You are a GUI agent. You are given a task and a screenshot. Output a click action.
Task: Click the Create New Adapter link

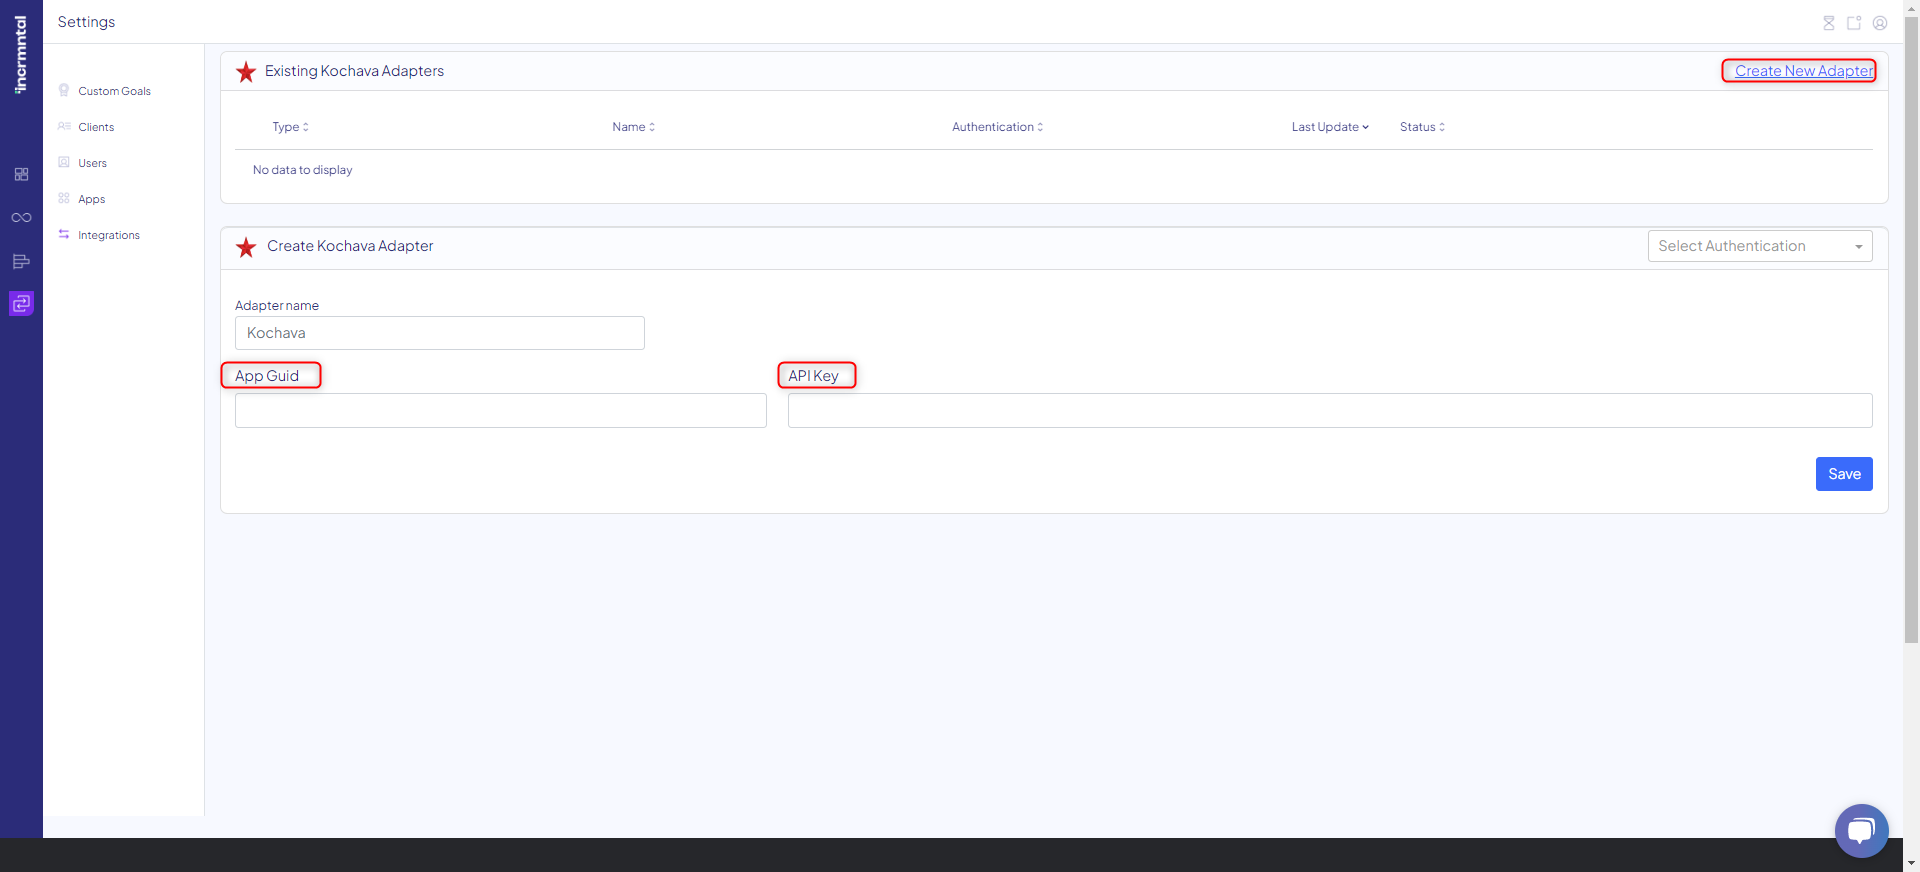[x=1803, y=71]
